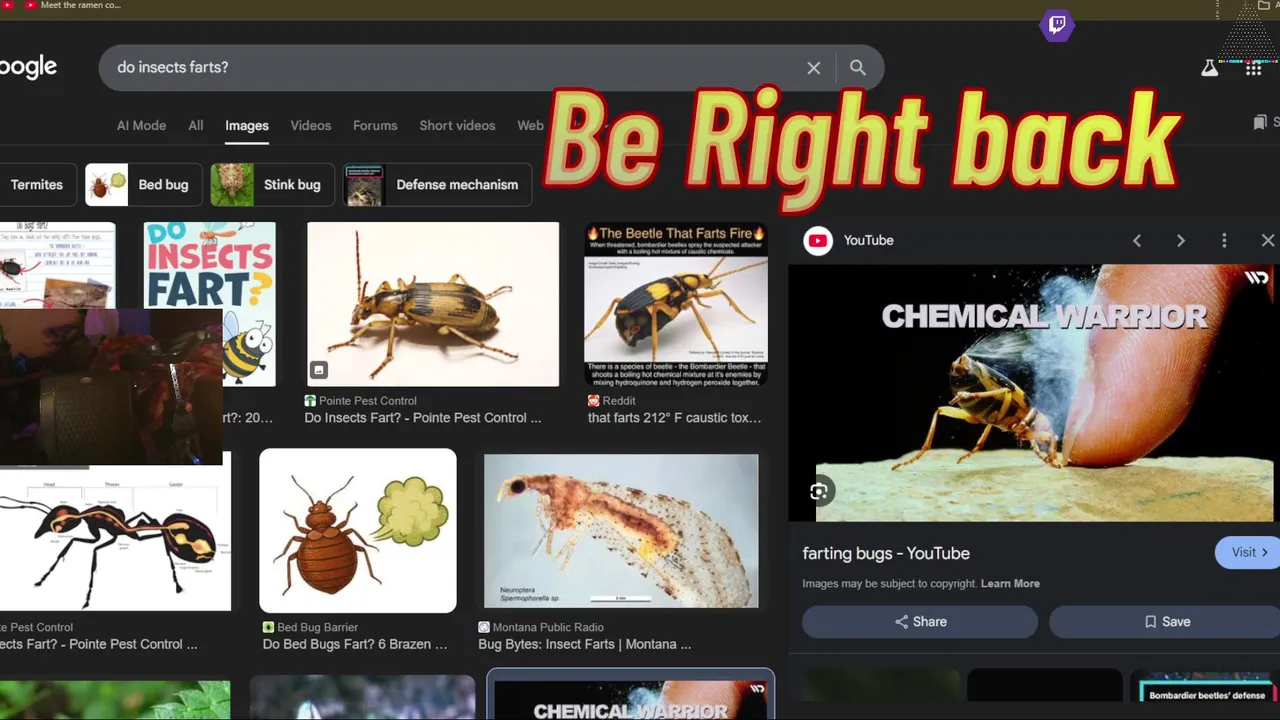Viewport: 1280px width, 720px height.
Task: Open the Pointe Pest Control beetle image
Action: (433, 304)
